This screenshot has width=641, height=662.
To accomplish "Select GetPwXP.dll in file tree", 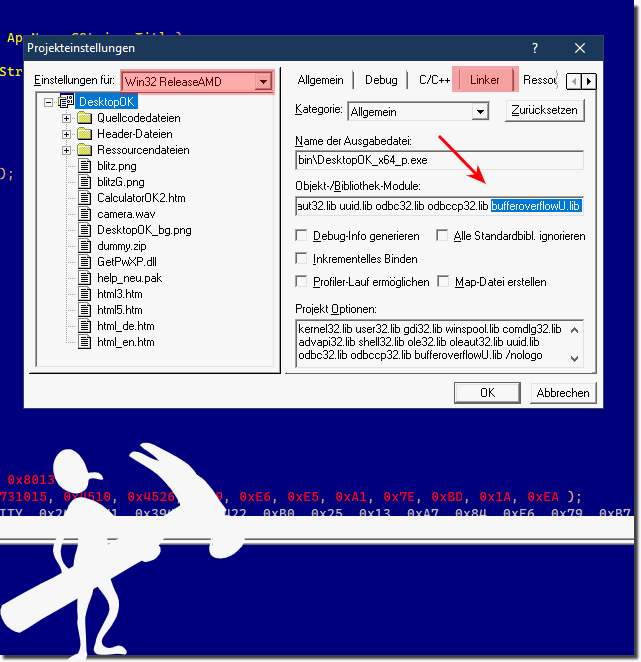I will pyautogui.click(x=127, y=262).
